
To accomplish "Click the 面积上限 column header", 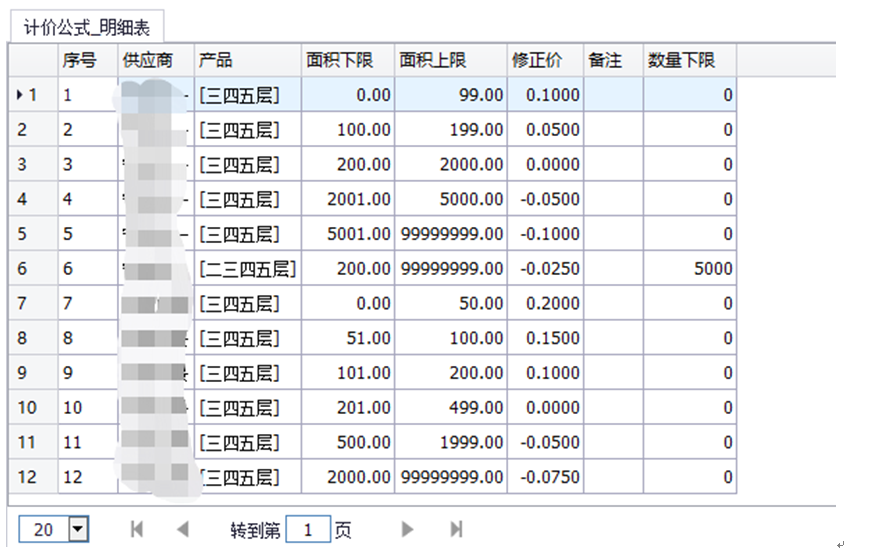I will pos(451,60).
